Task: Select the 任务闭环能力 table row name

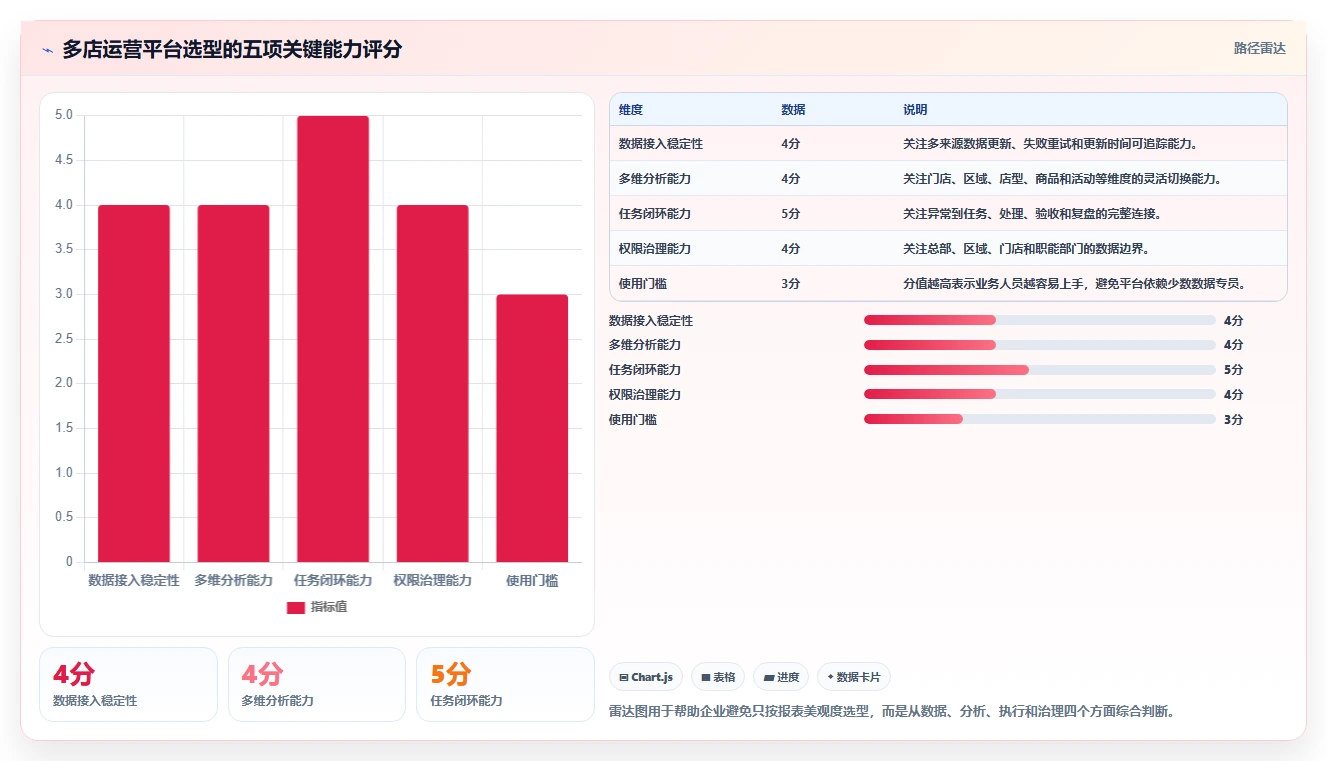Action: coord(655,214)
